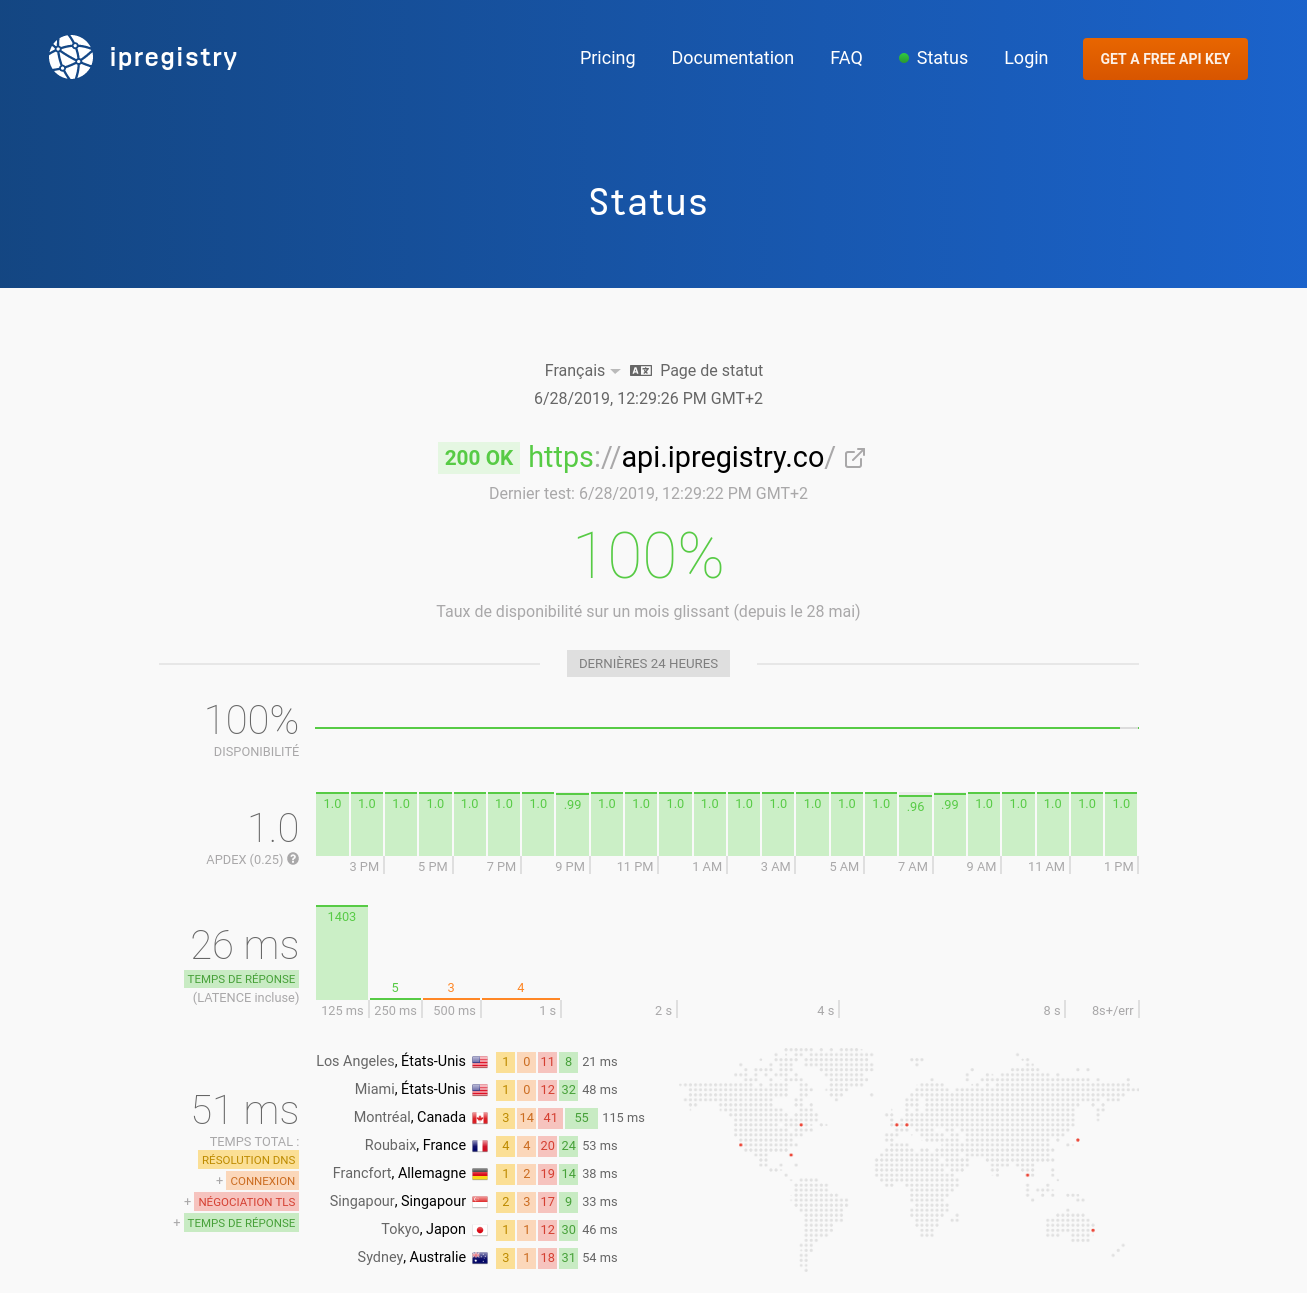Click the world map of test locations
The height and width of the screenshot is (1293, 1307).
908,1160
